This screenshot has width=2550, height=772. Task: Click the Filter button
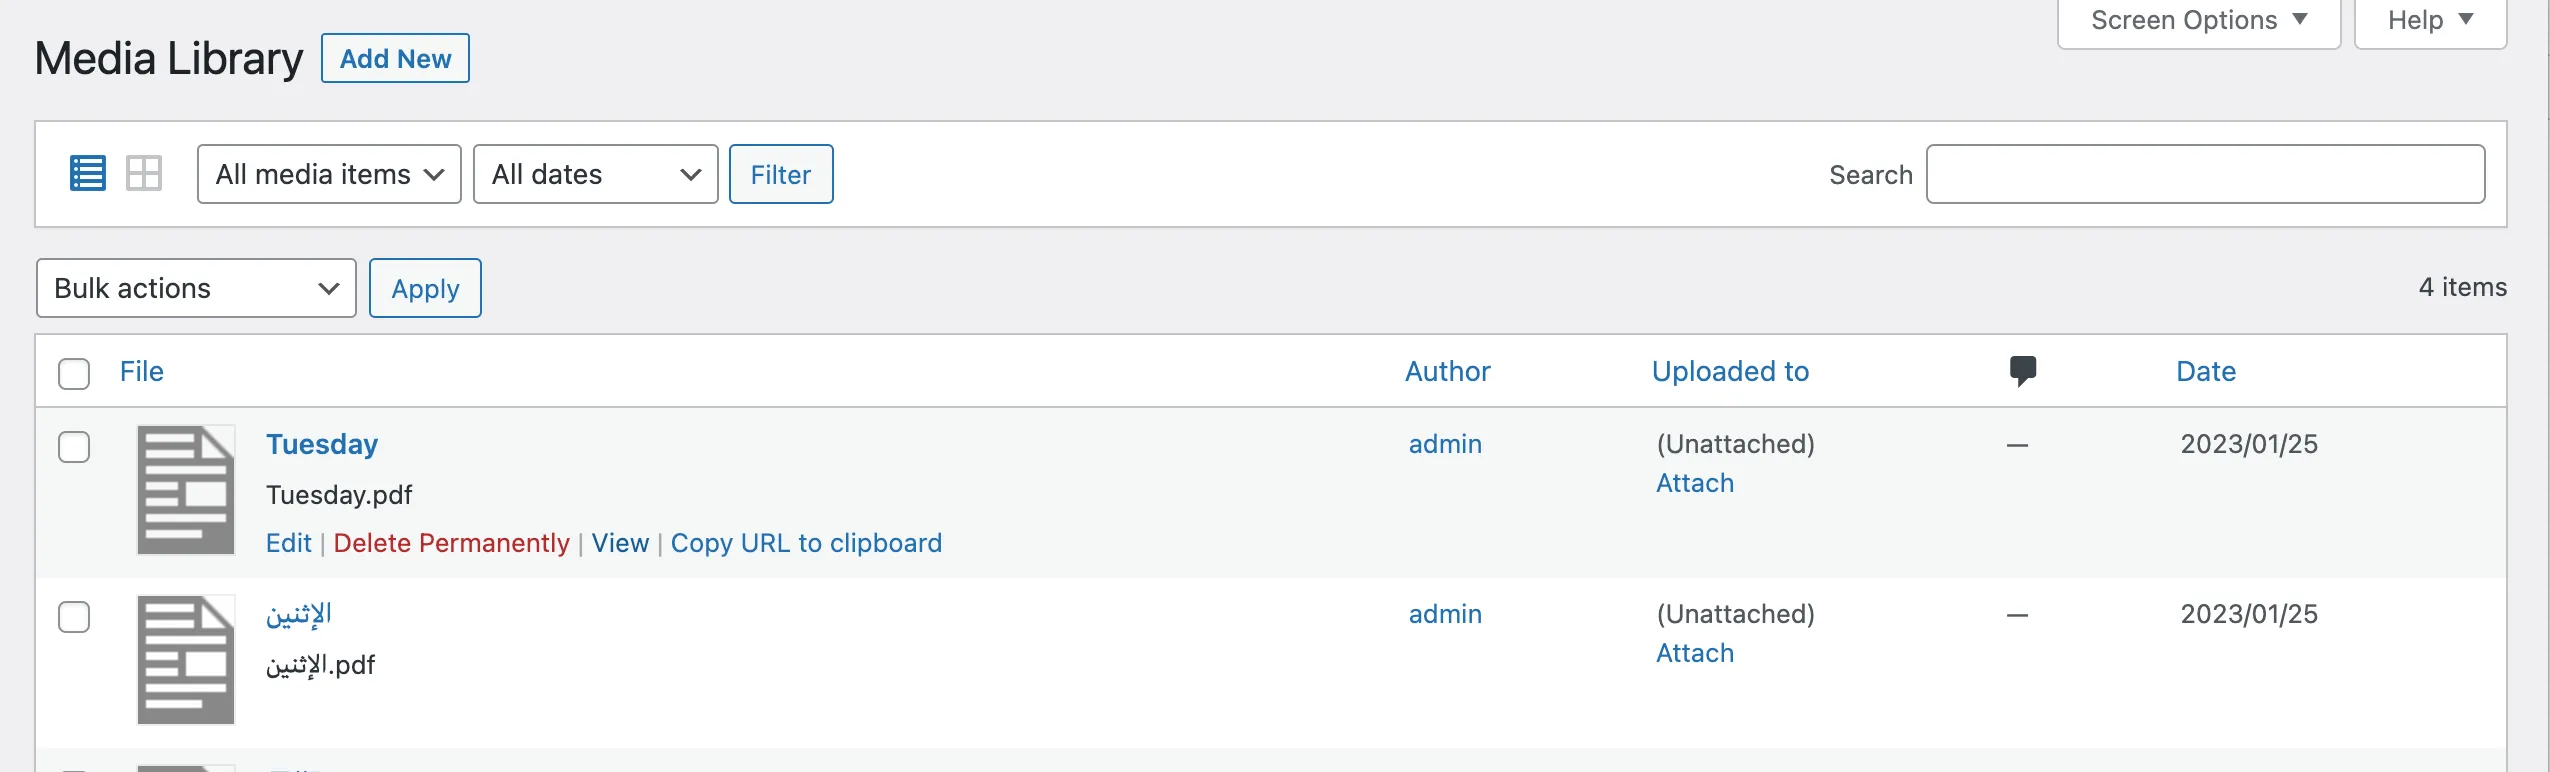(x=781, y=174)
